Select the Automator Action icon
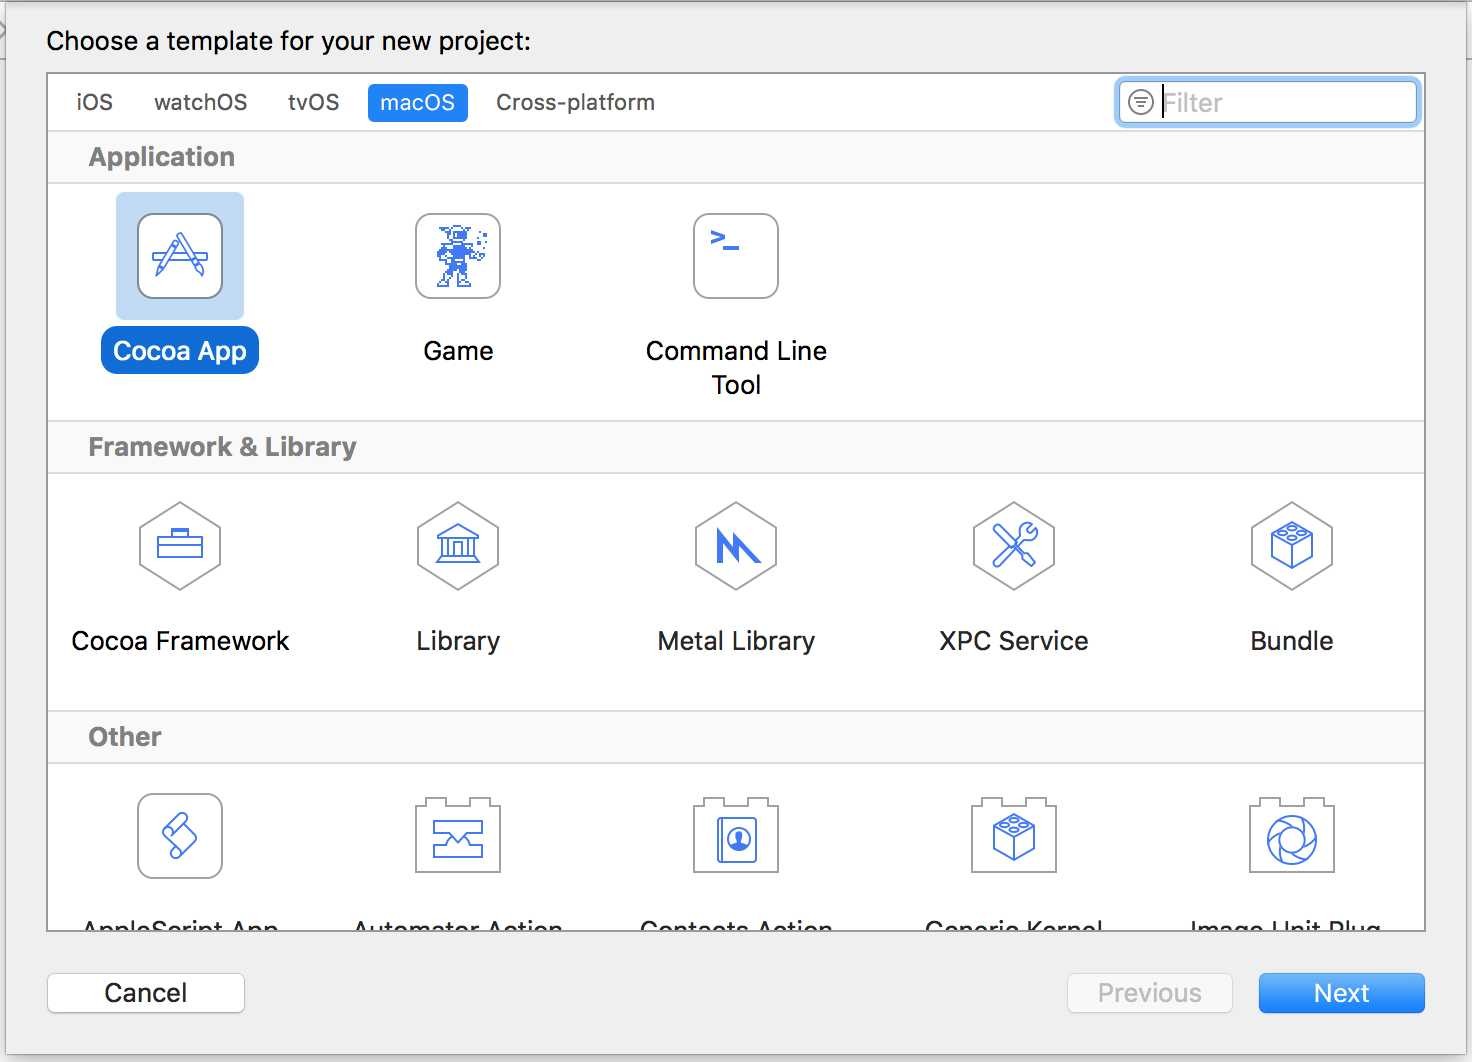The height and width of the screenshot is (1062, 1472). pyautogui.click(x=458, y=836)
